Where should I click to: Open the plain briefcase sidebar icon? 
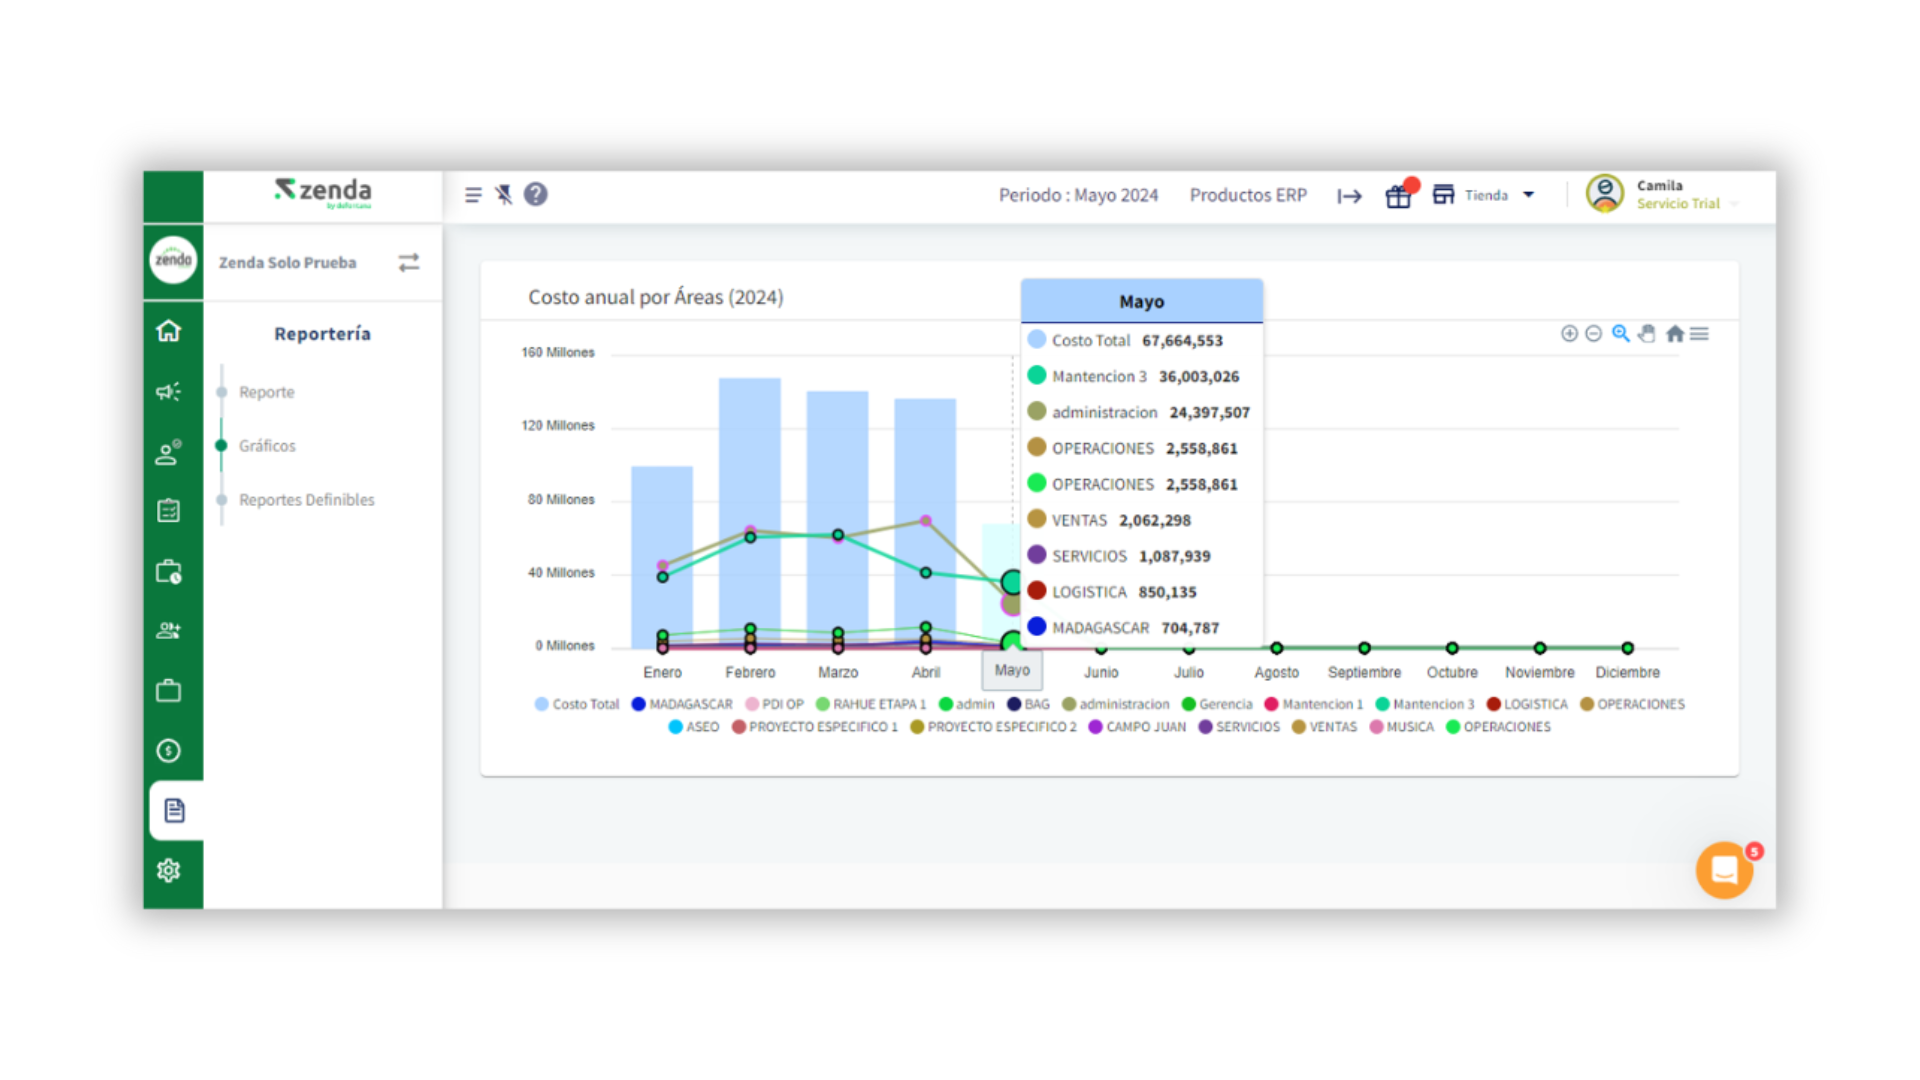click(x=169, y=691)
